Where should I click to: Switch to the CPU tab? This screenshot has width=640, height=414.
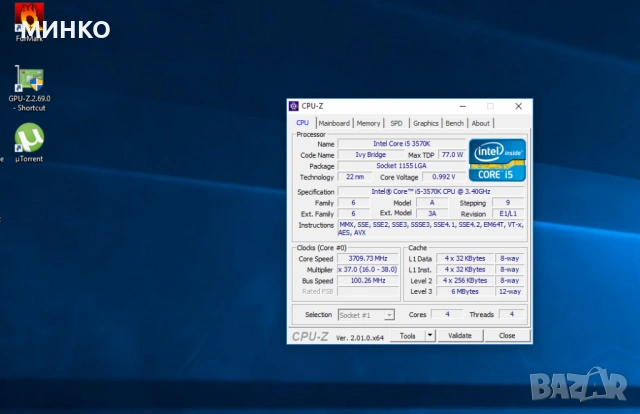coord(302,123)
